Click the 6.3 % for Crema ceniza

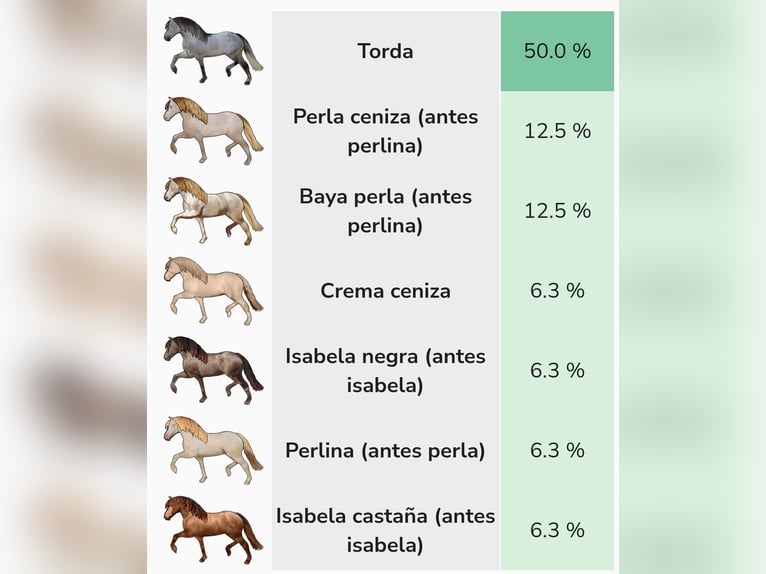(x=557, y=291)
